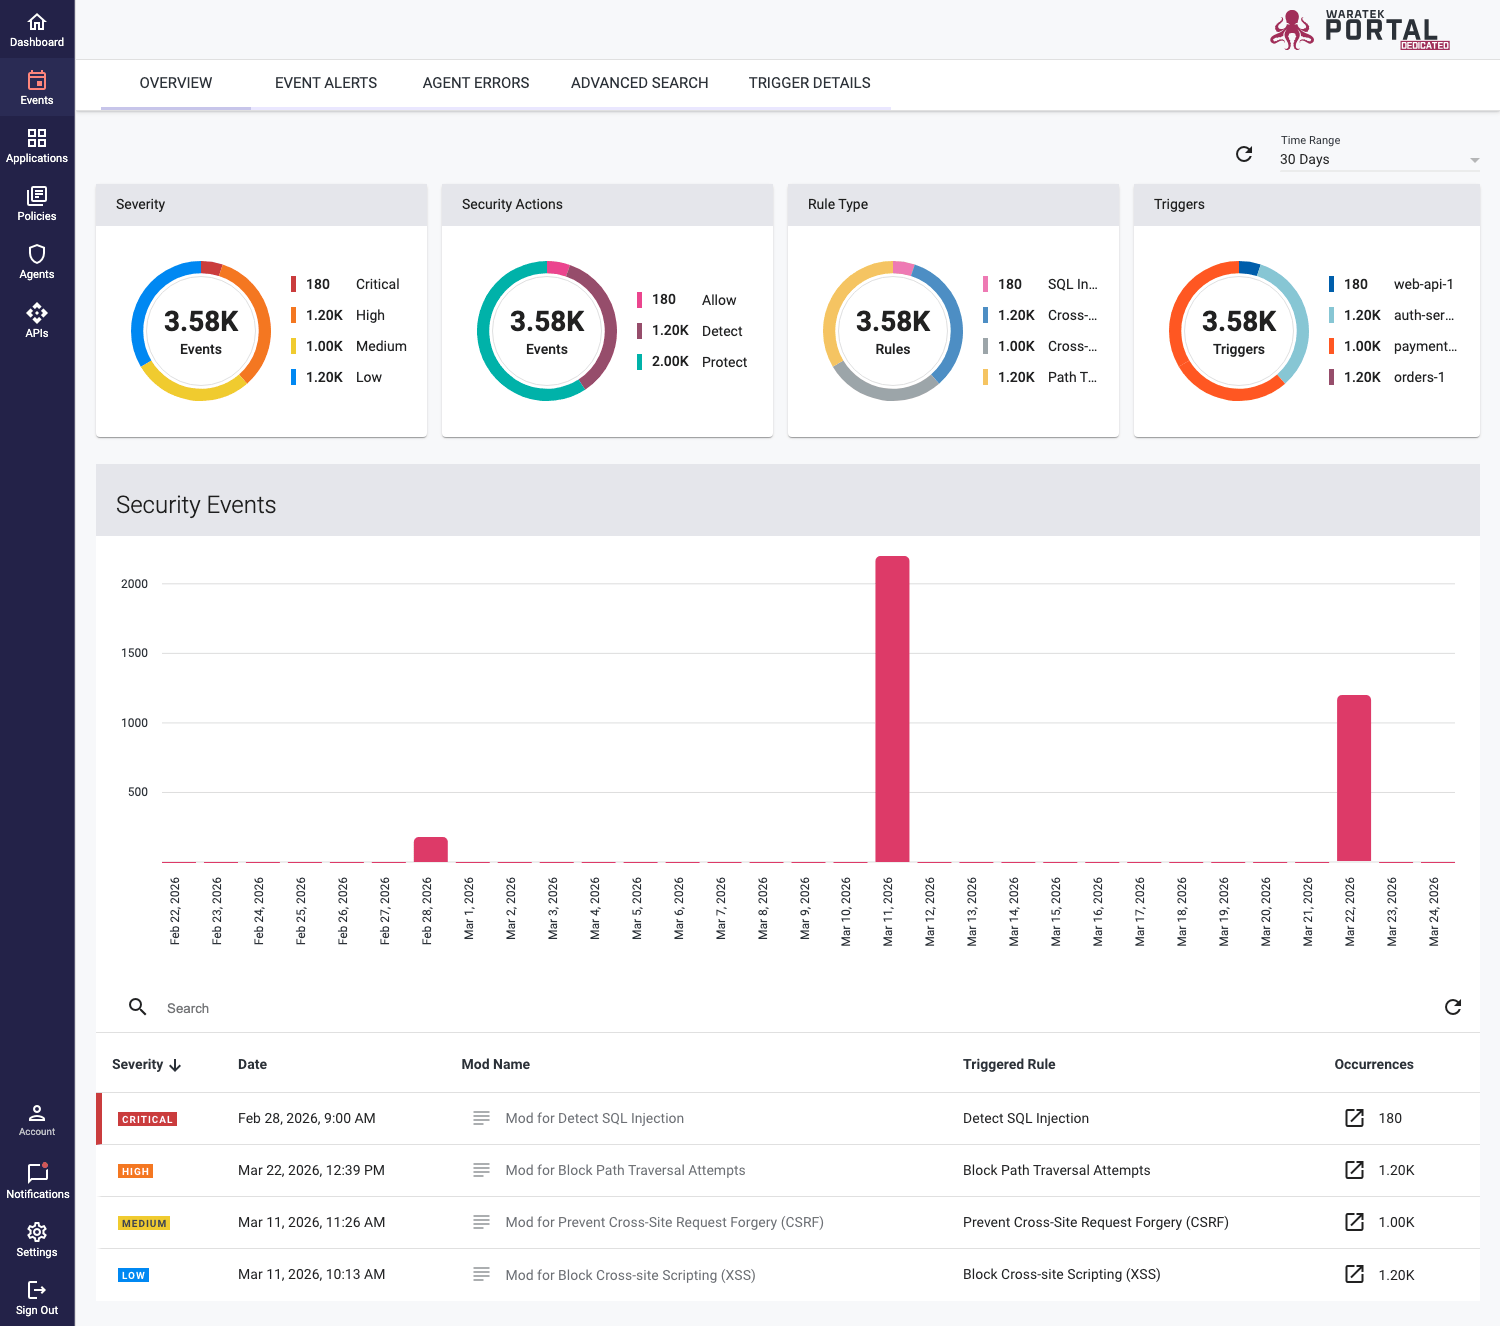The height and width of the screenshot is (1326, 1500).
Task: Open Mod for Detect SQL Injection
Action: 595,1118
